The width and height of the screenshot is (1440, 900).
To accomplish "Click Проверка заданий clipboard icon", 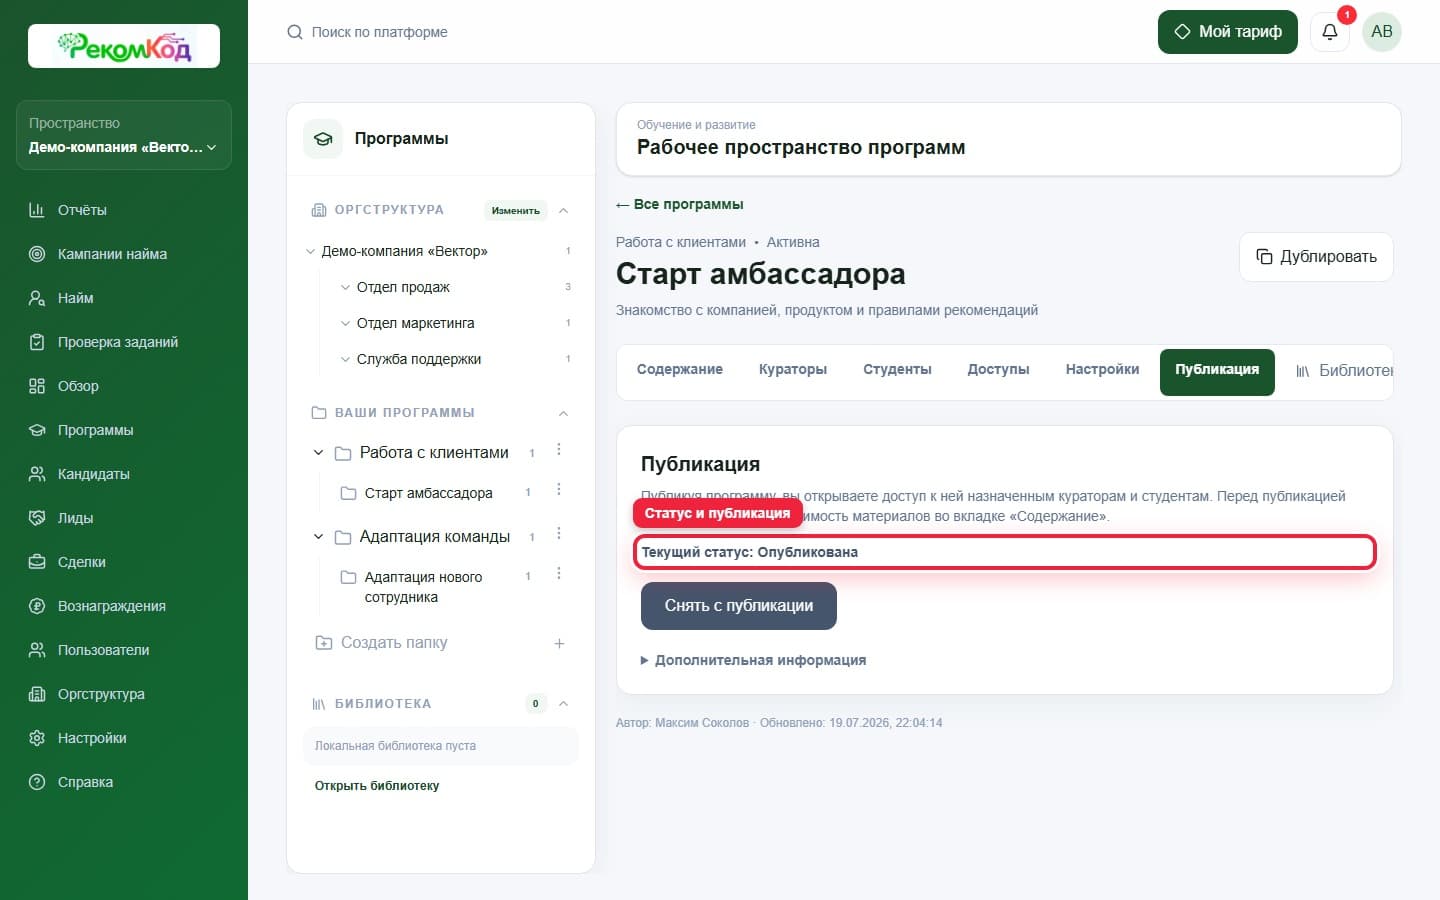I will point(37,342).
